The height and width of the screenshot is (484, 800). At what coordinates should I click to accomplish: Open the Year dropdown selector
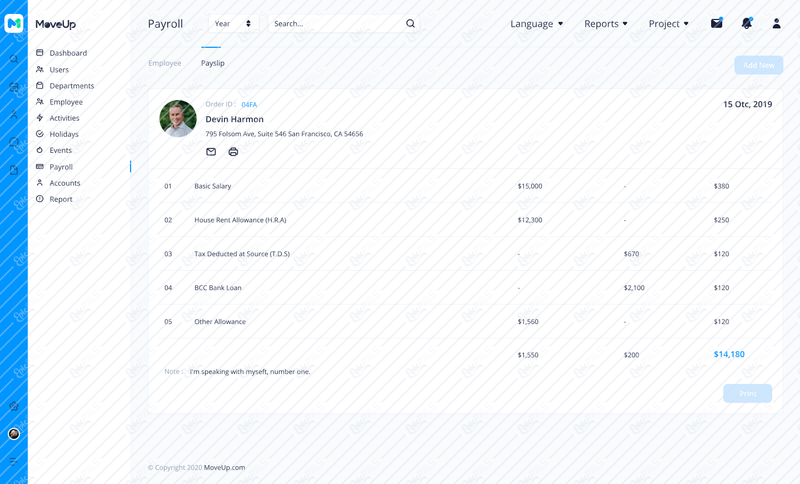point(233,23)
